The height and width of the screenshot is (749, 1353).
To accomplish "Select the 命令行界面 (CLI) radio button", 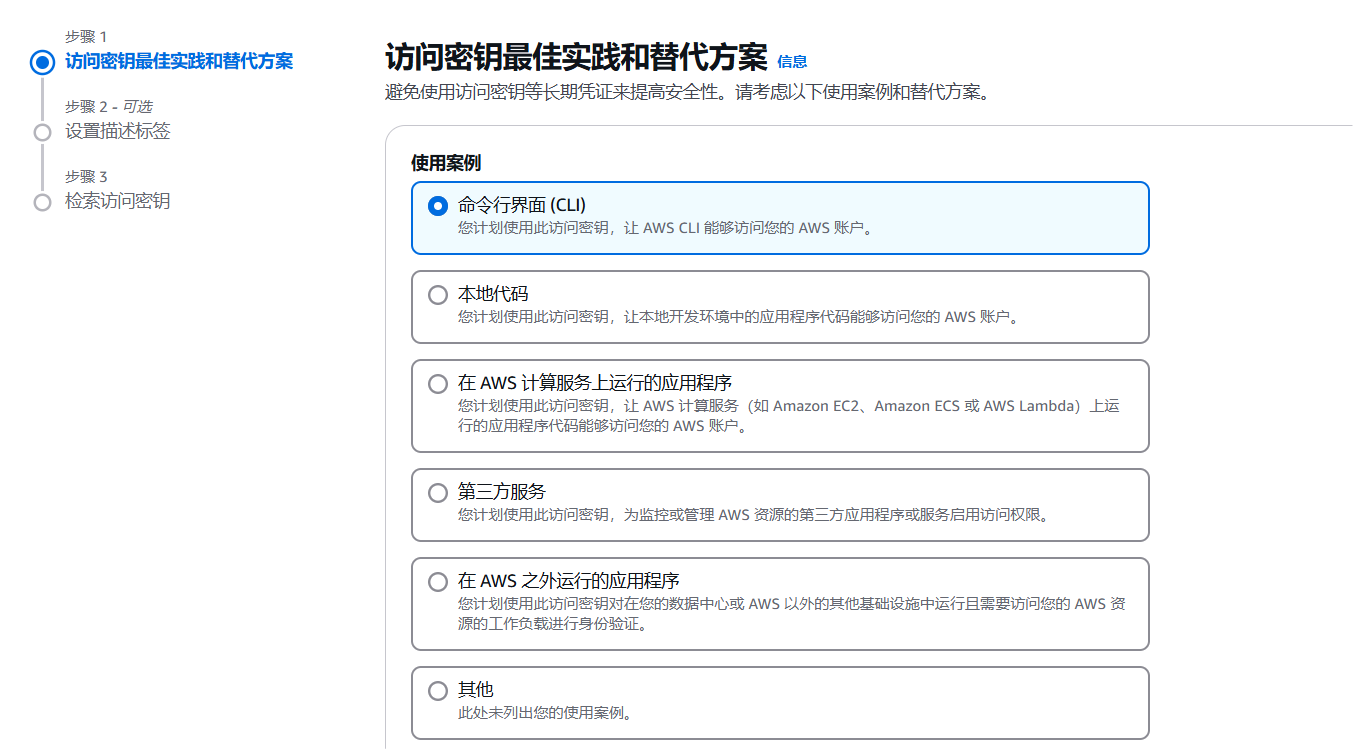I will tap(438, 206).
